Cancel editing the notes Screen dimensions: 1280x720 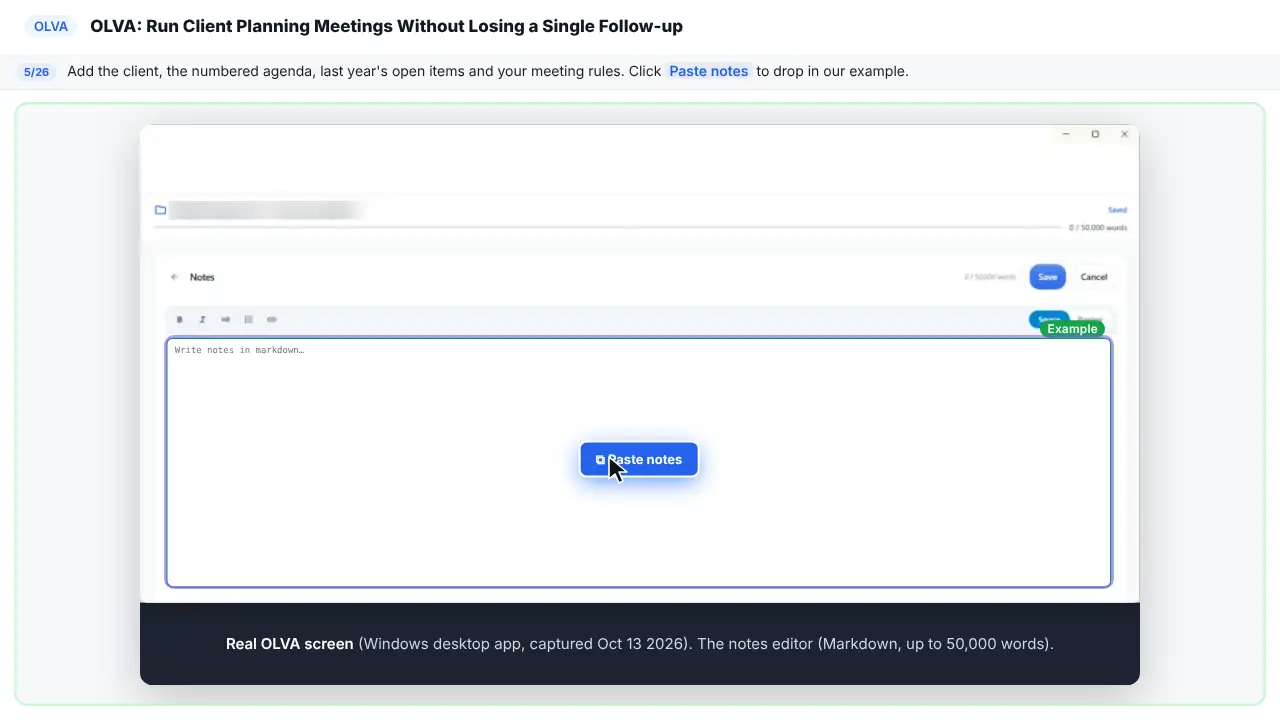point(1094,277)
